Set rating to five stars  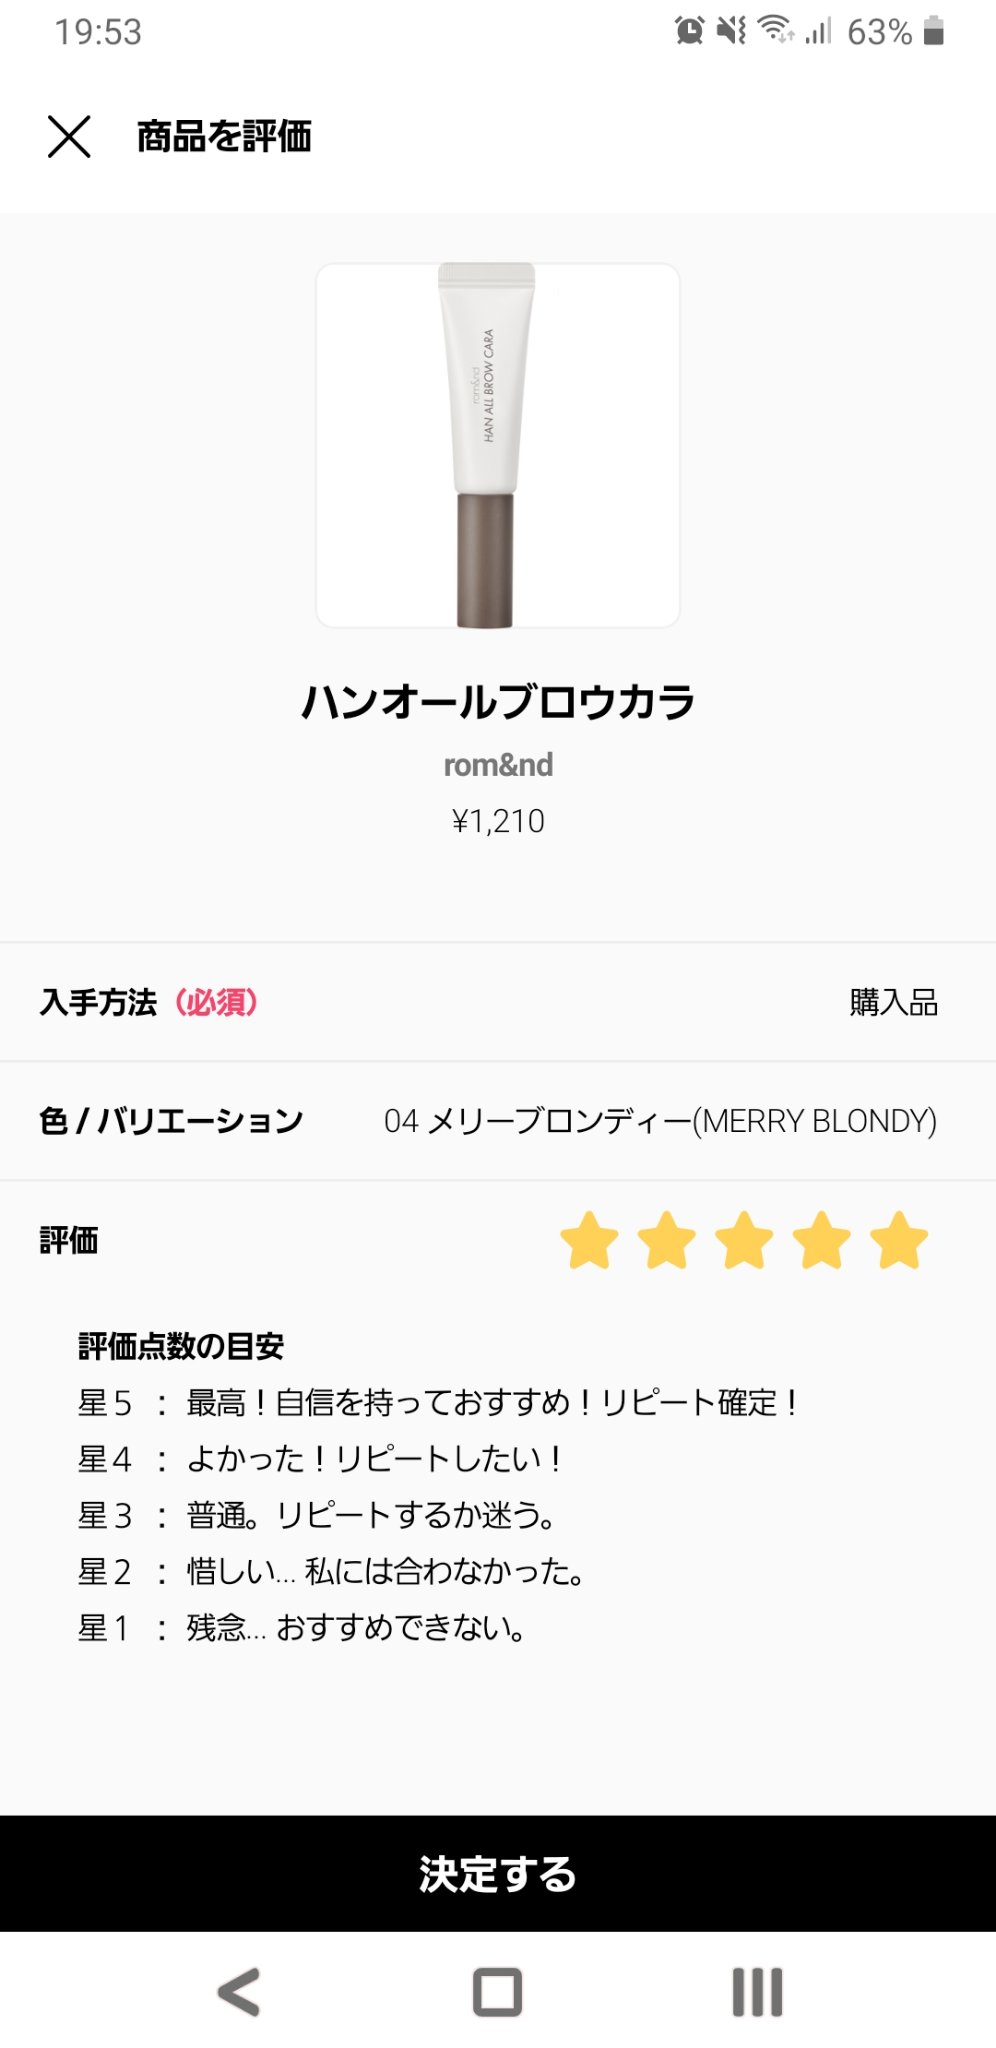[899, 1240]
